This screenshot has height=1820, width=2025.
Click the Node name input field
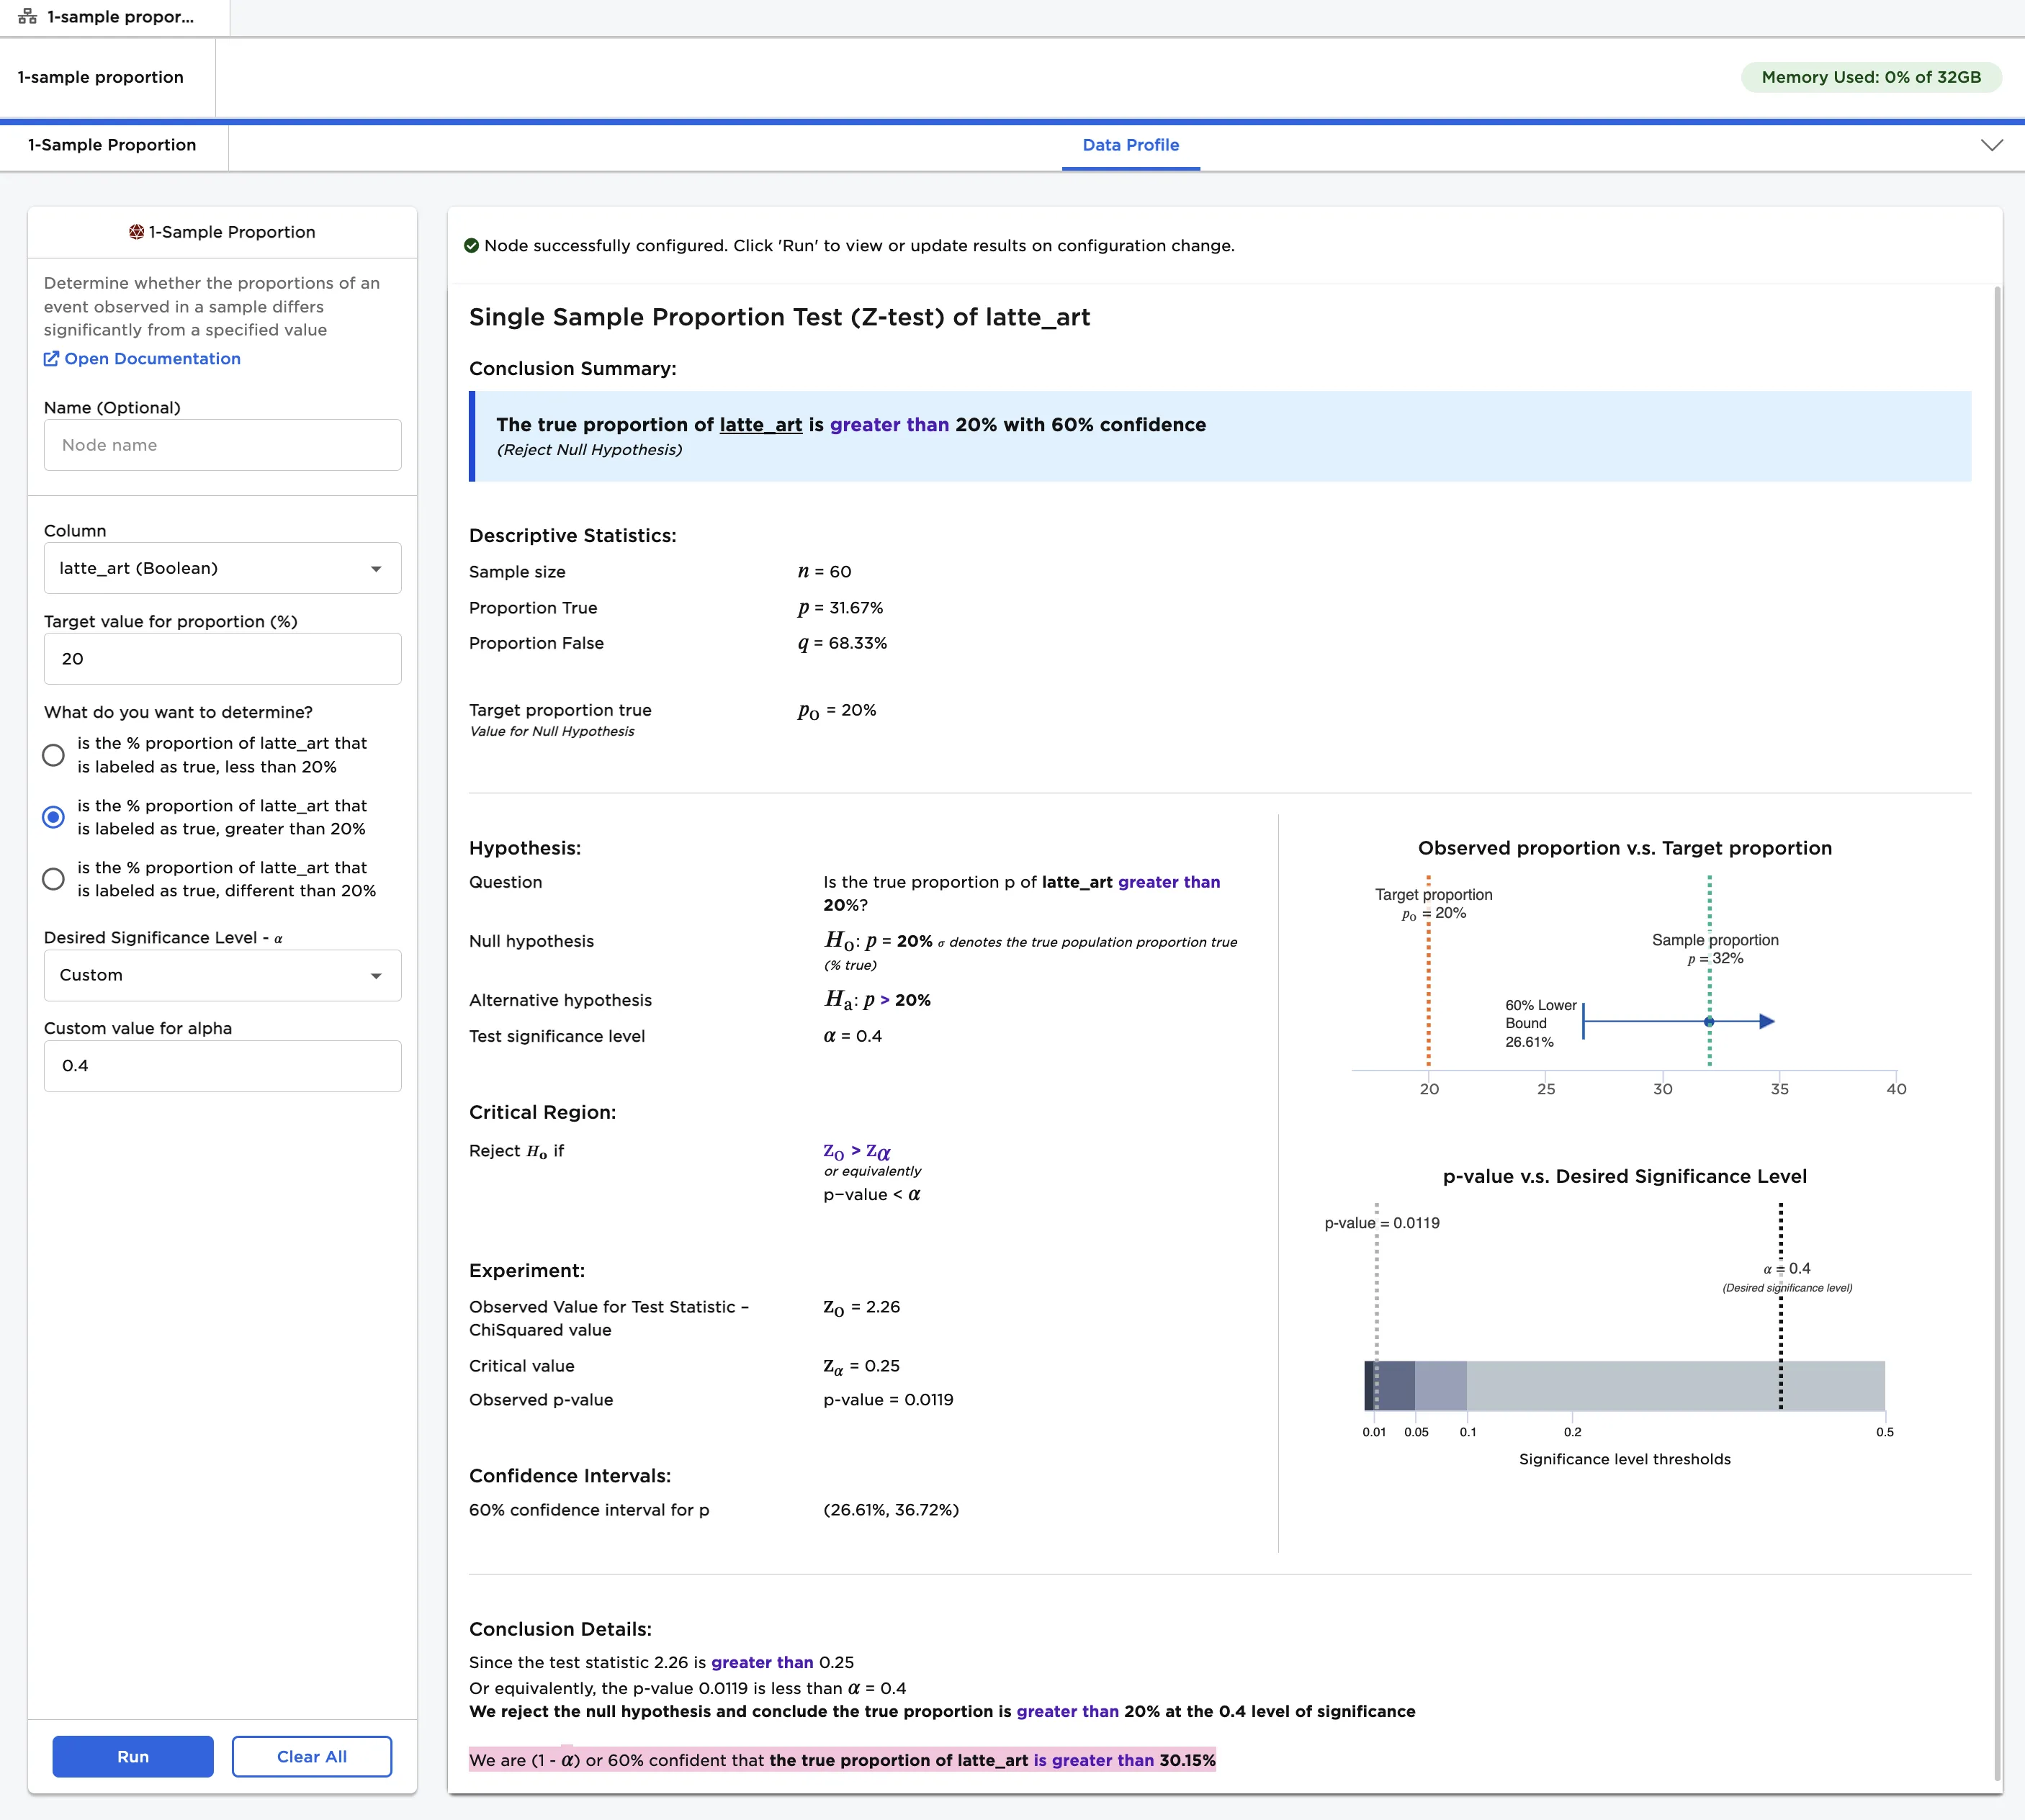coord(222,444)
